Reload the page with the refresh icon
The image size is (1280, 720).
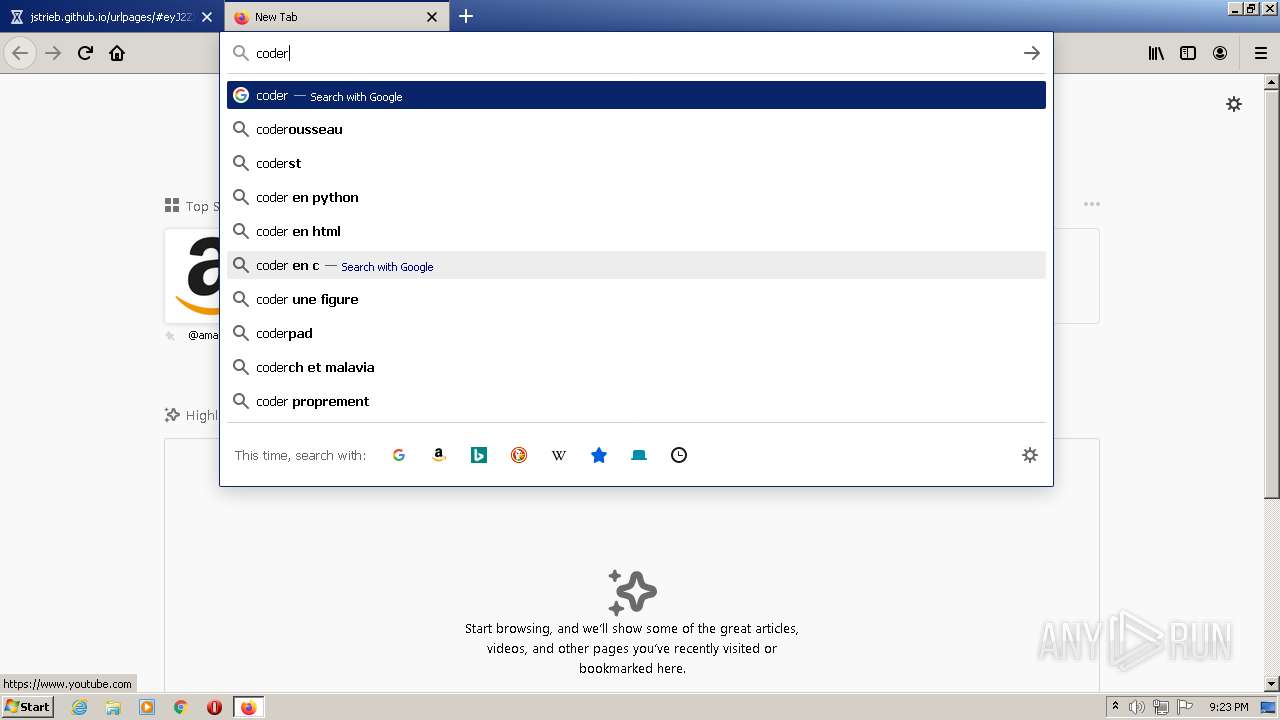click(x=85, y=53)
